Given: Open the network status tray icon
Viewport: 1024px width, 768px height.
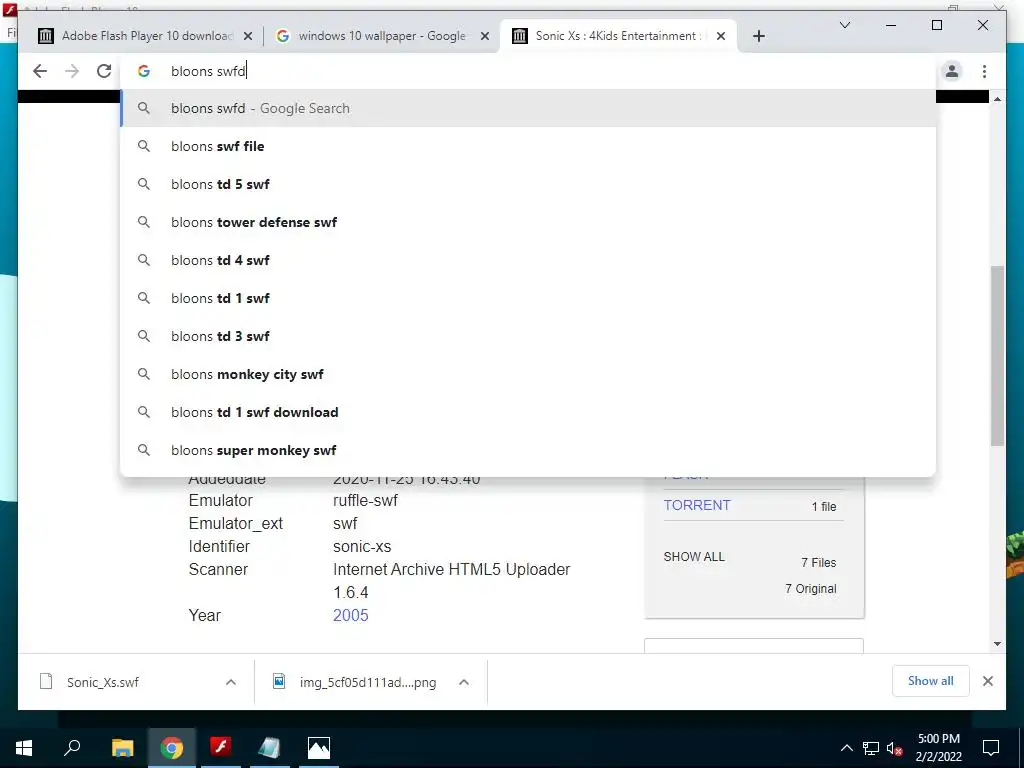Looking at the screenshot, I should (871, 748).
